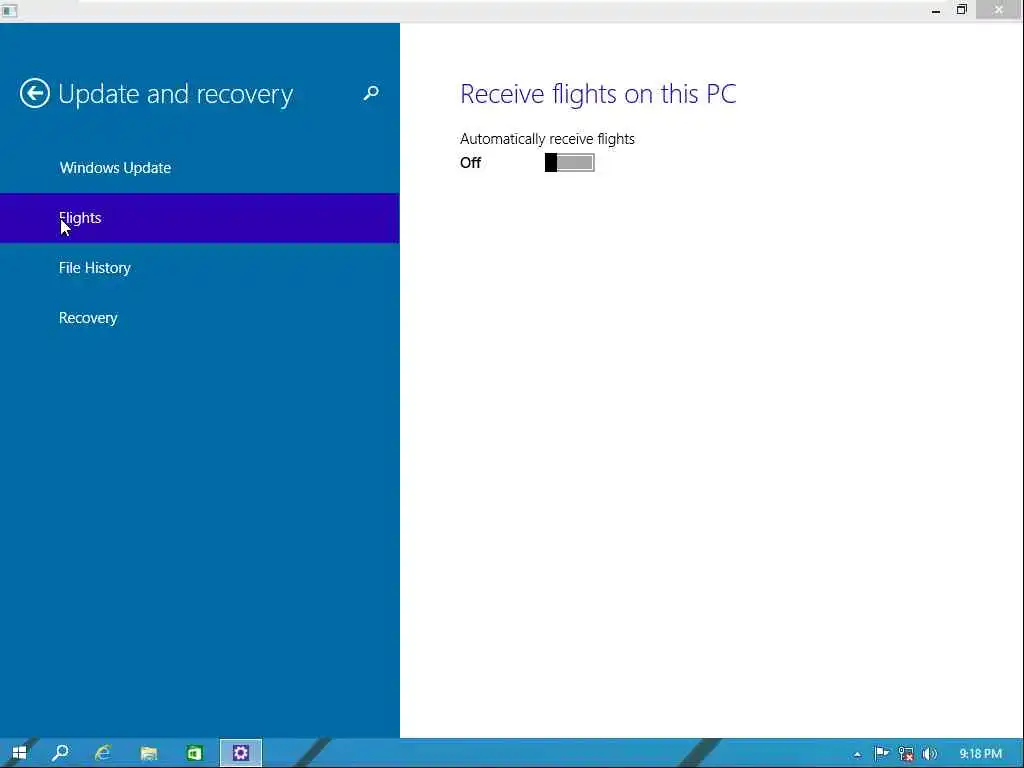
Task: Go back with the circled arrow button
Action: coord(35,93)
